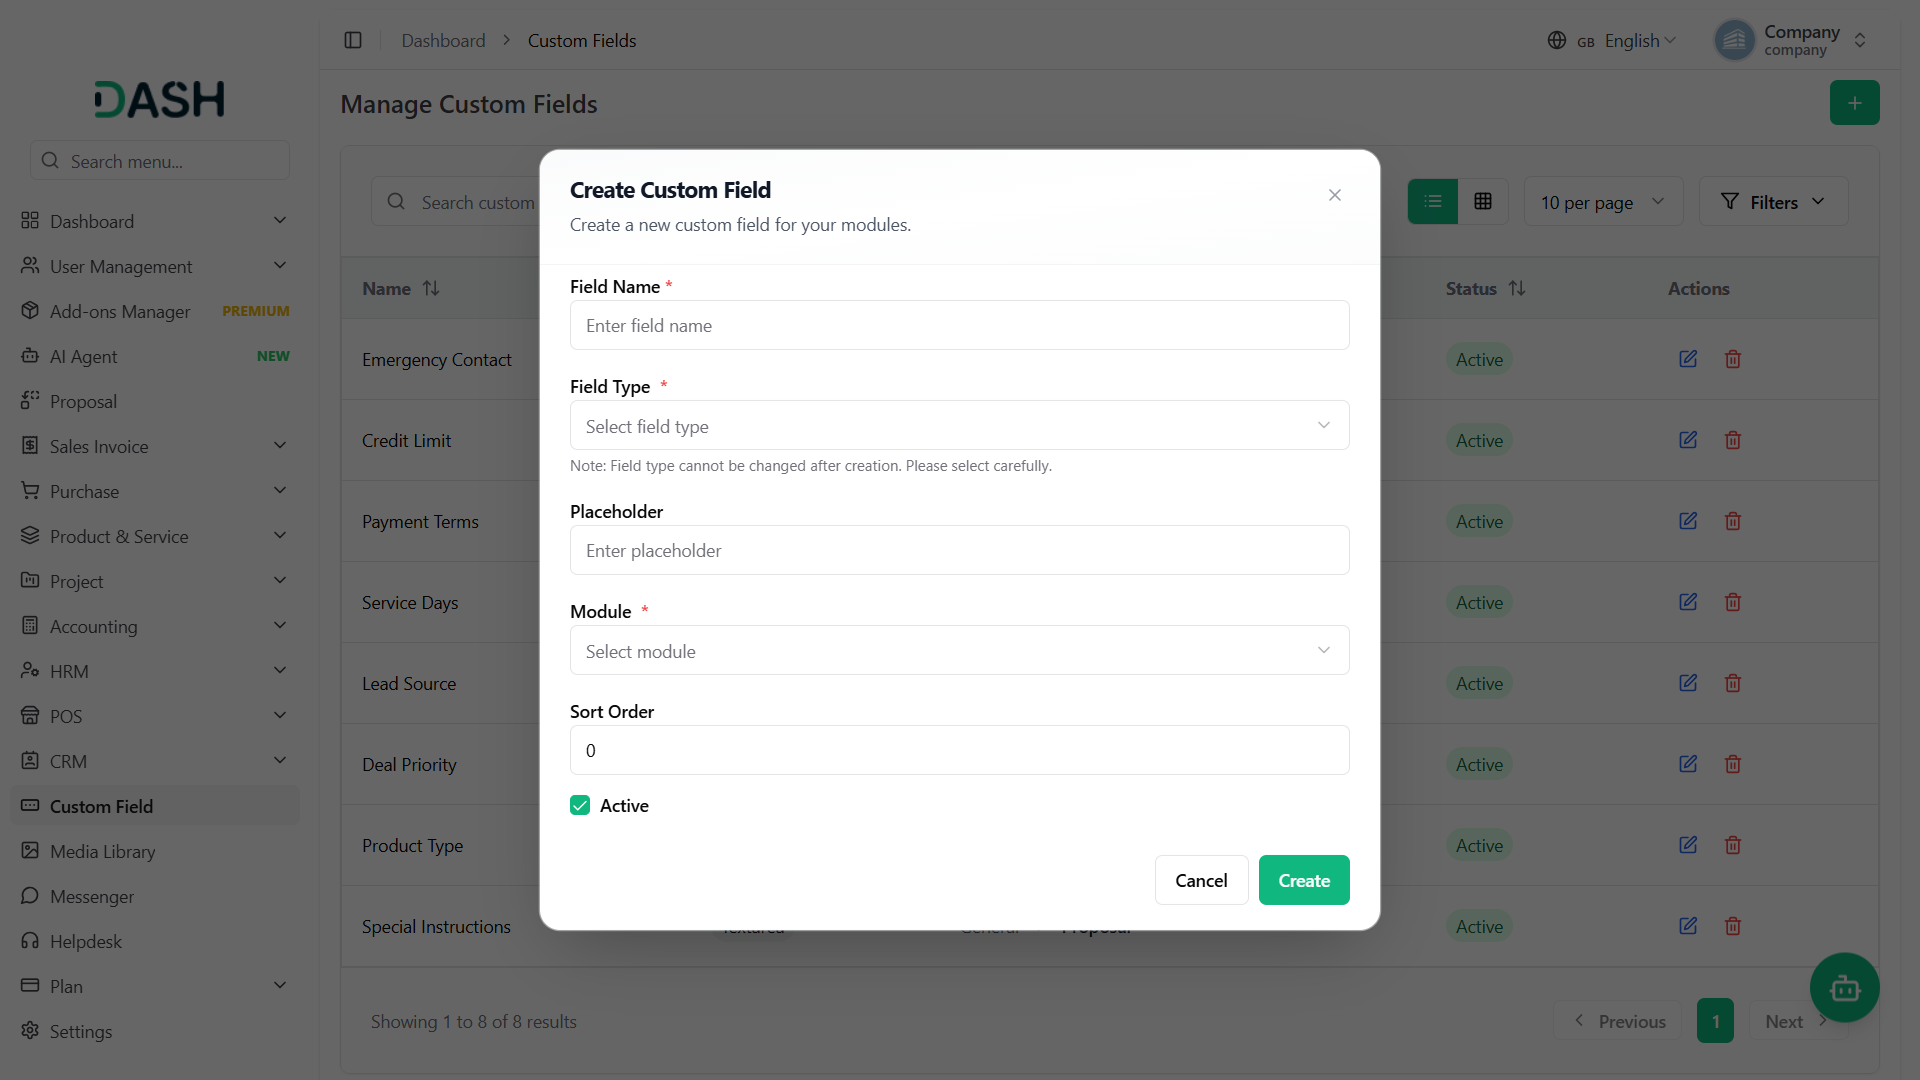Expand the HRM sidebar menu
This screenshot has width=1920, height=1080.
coord(154,671)
